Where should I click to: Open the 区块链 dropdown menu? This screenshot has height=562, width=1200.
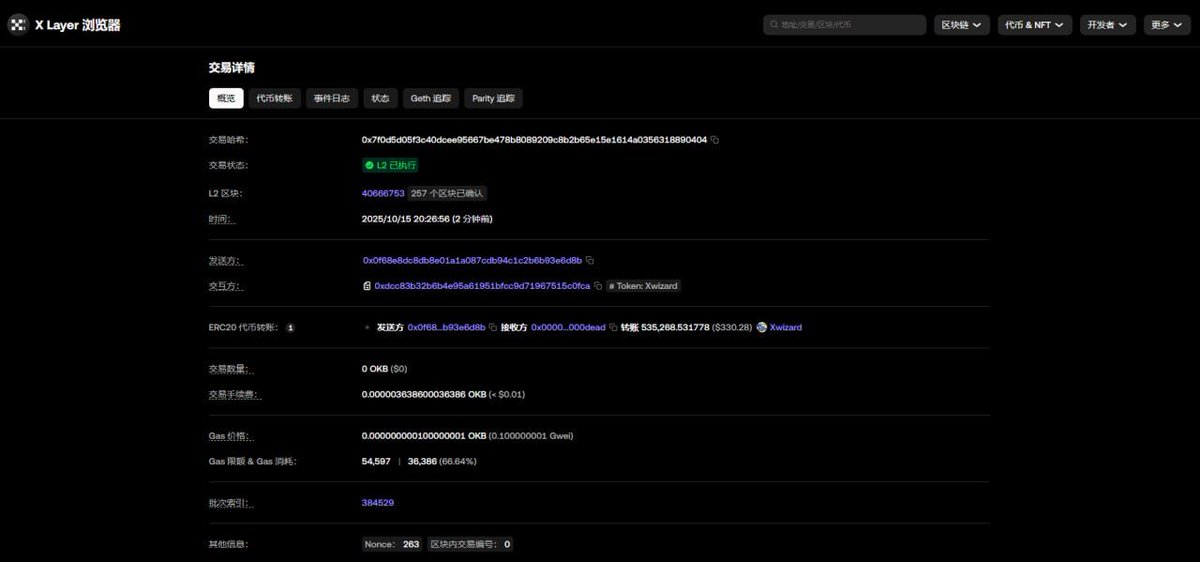click(962, 25)
